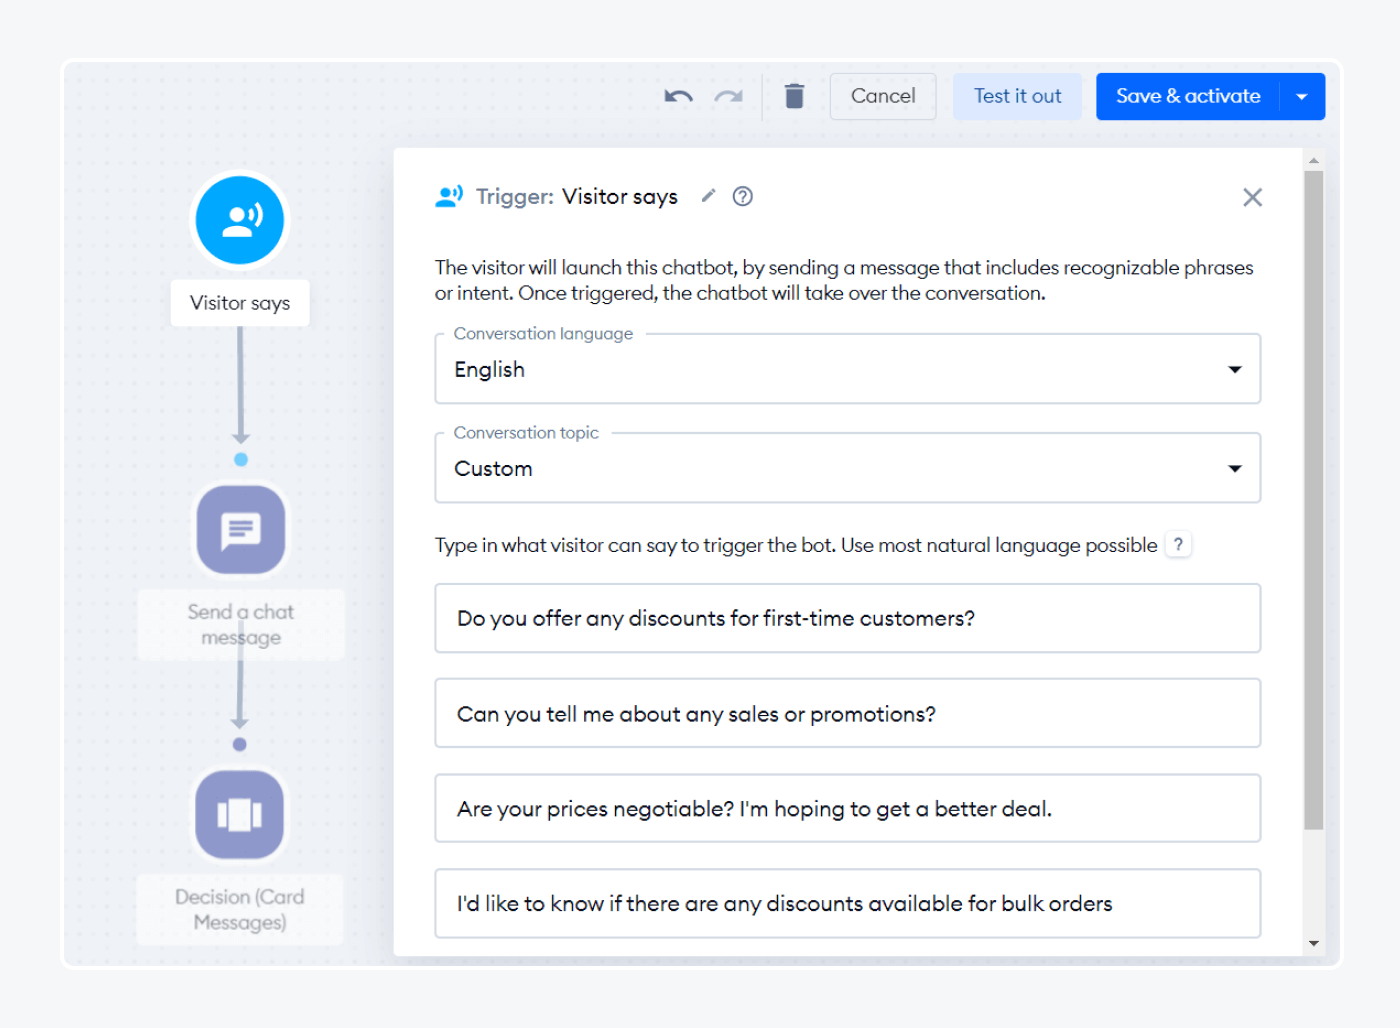This screenshot has width=1400, height=1028.
Task: Click the Cancel button
Action: (883, 96)
